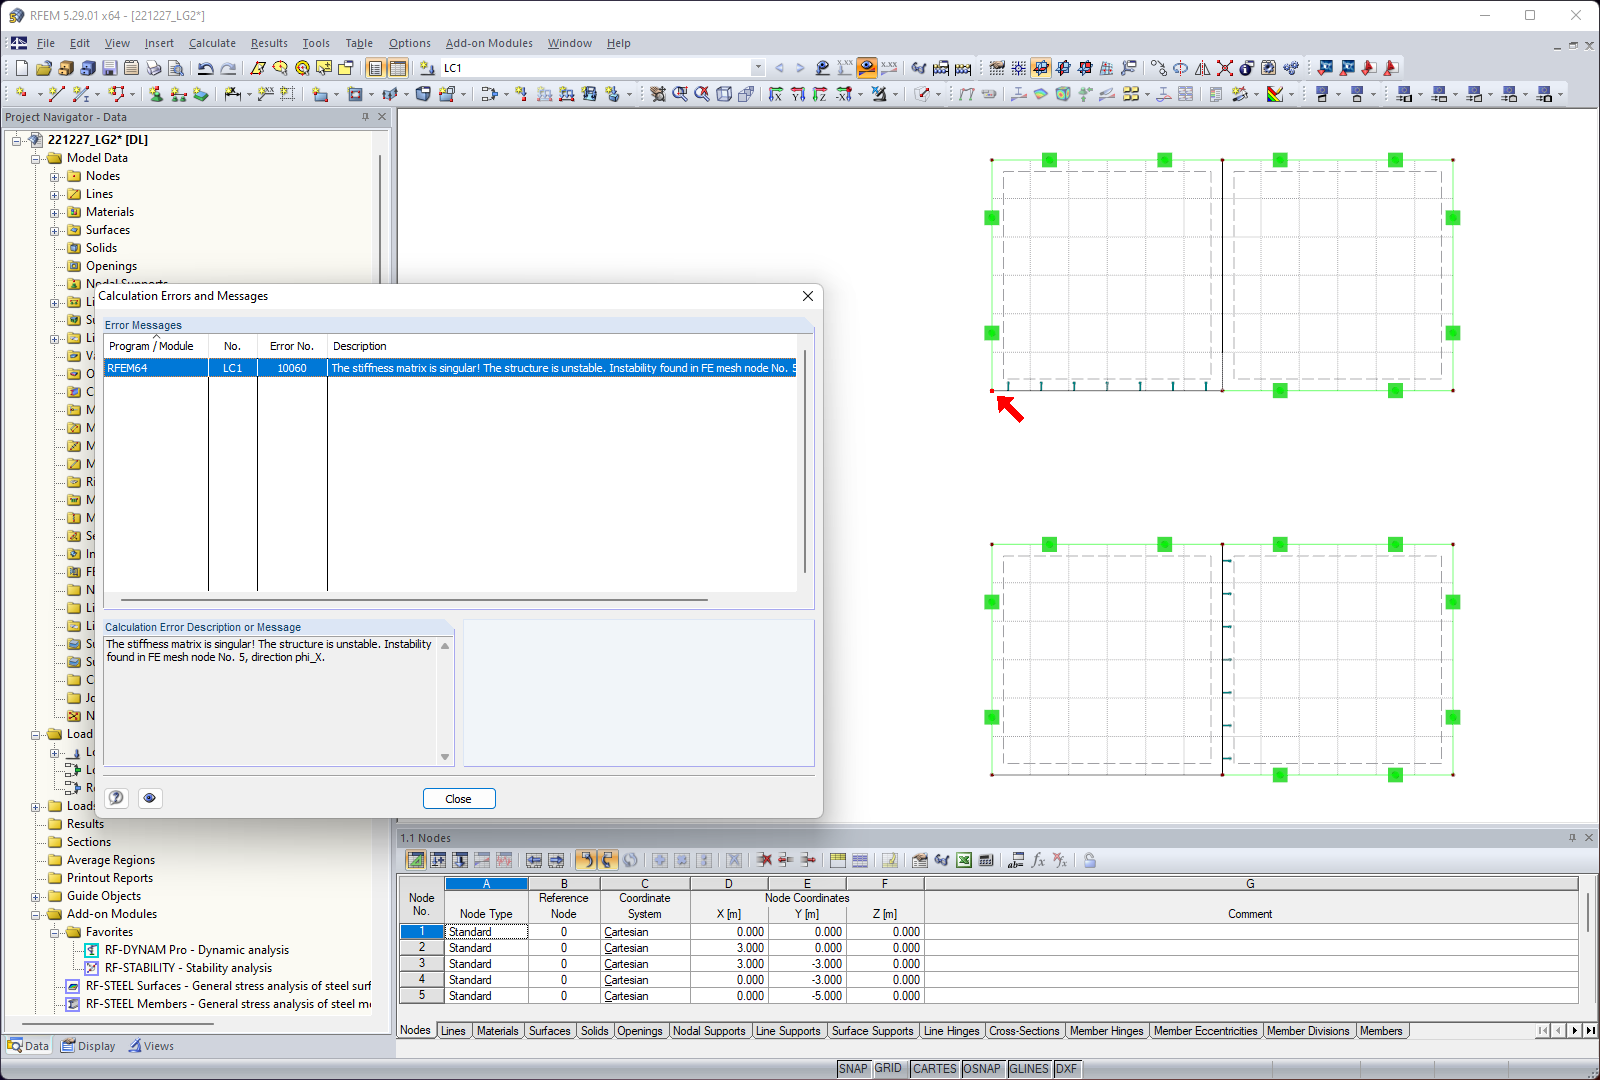Open the Calculate menu

(212, 43)
